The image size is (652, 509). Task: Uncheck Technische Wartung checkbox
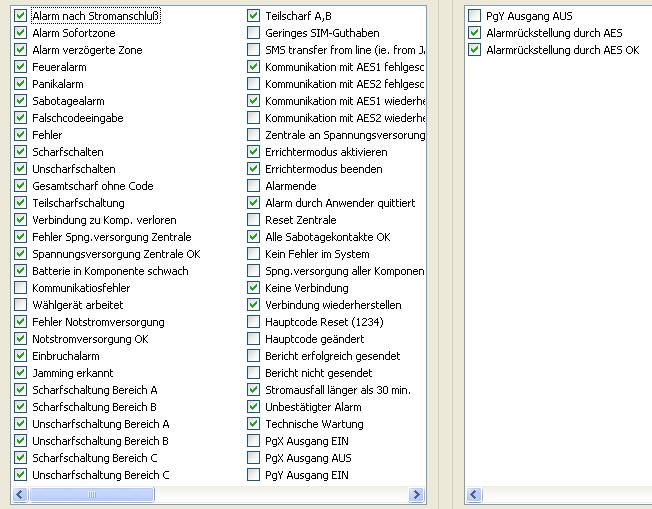[254, 424]
